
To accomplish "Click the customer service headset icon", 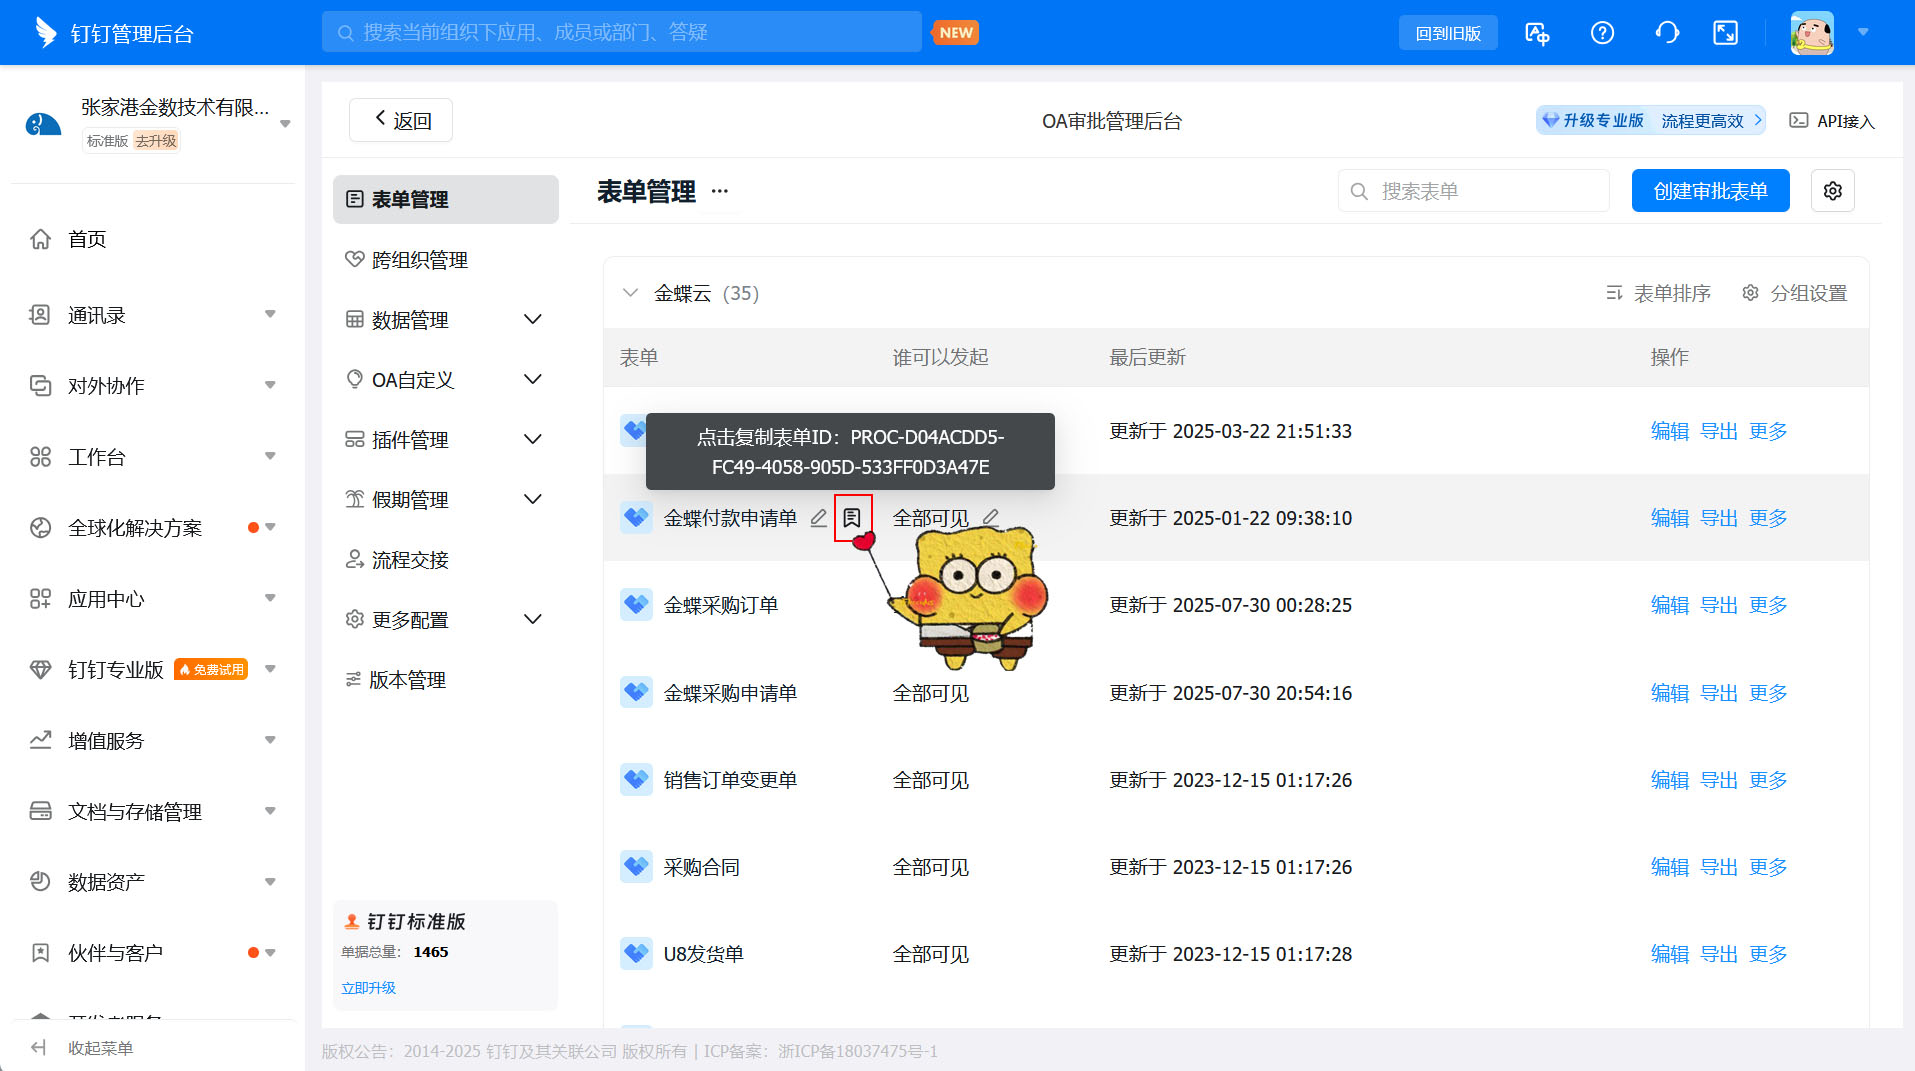I will coord(1666,32).
